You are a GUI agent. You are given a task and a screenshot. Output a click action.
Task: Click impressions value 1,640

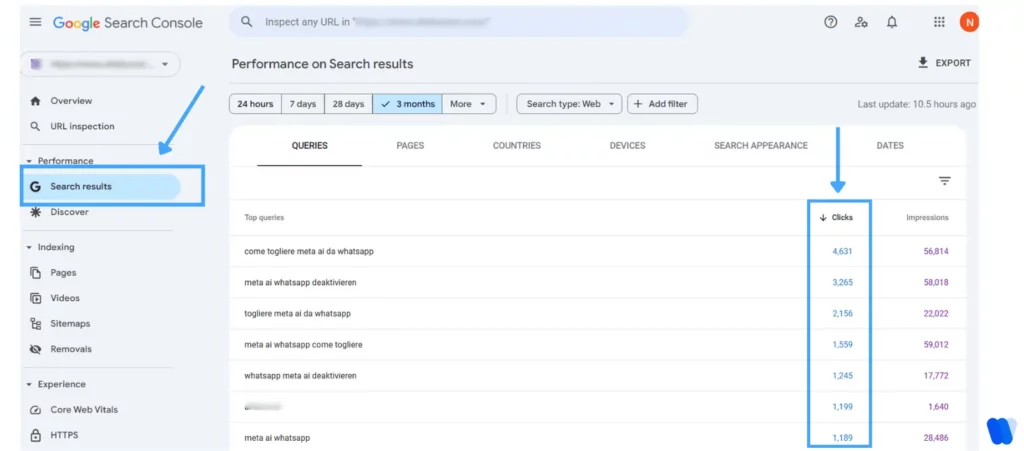tap(938, 407)
